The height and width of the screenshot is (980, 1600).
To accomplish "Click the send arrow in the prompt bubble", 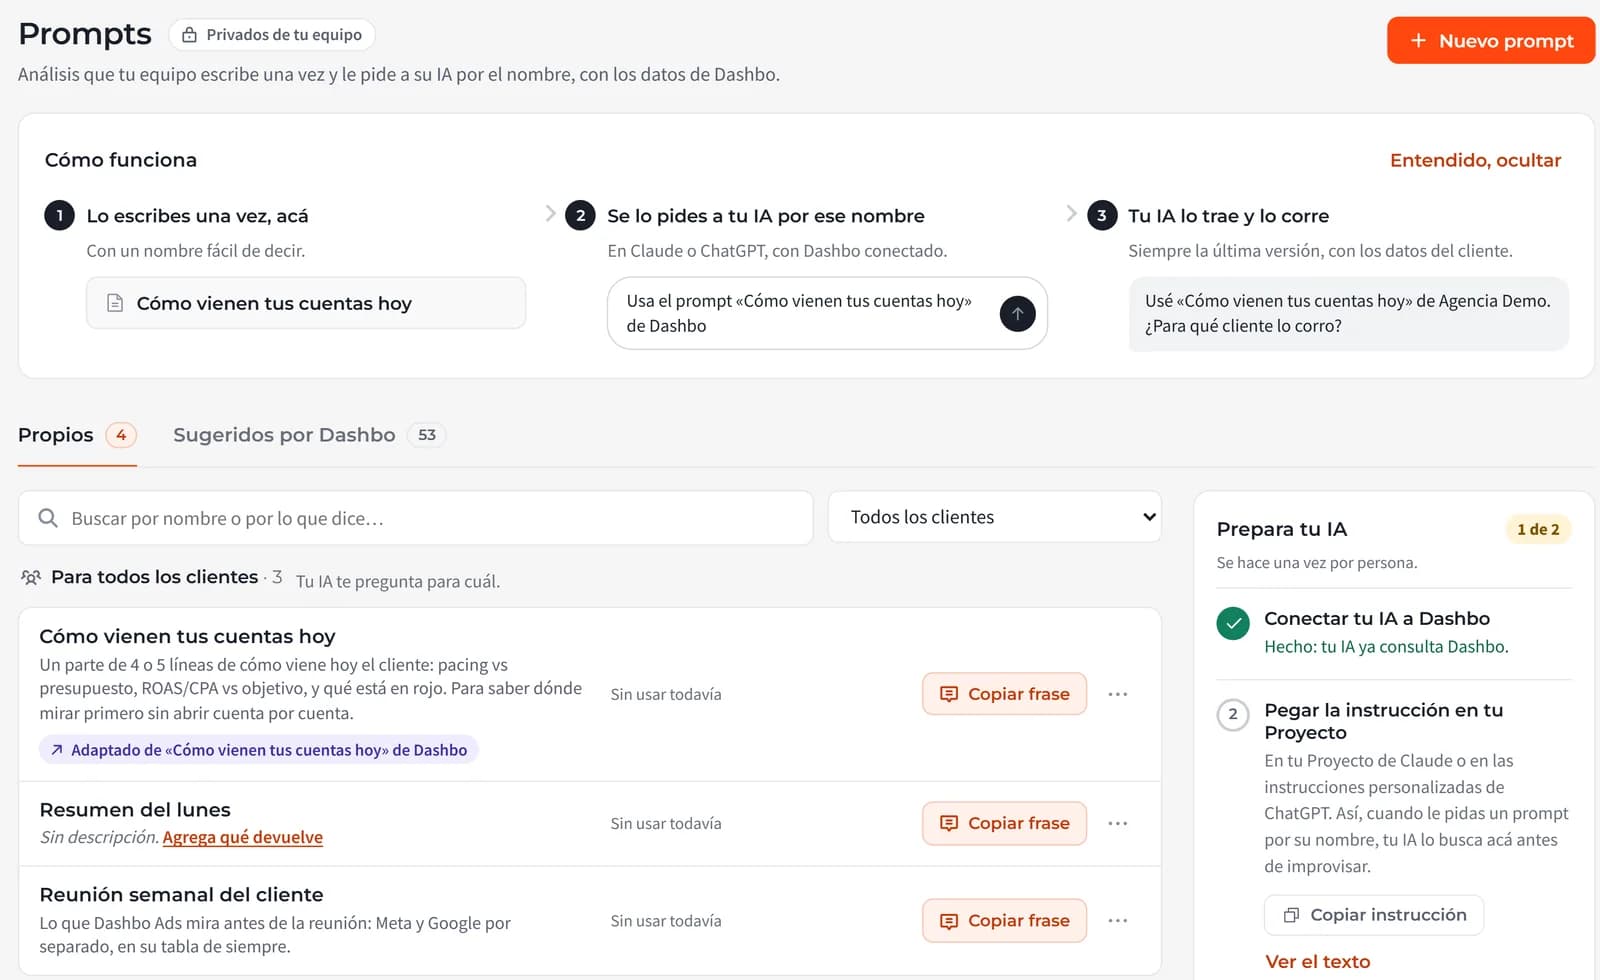I will click(x=1017, y=313).
